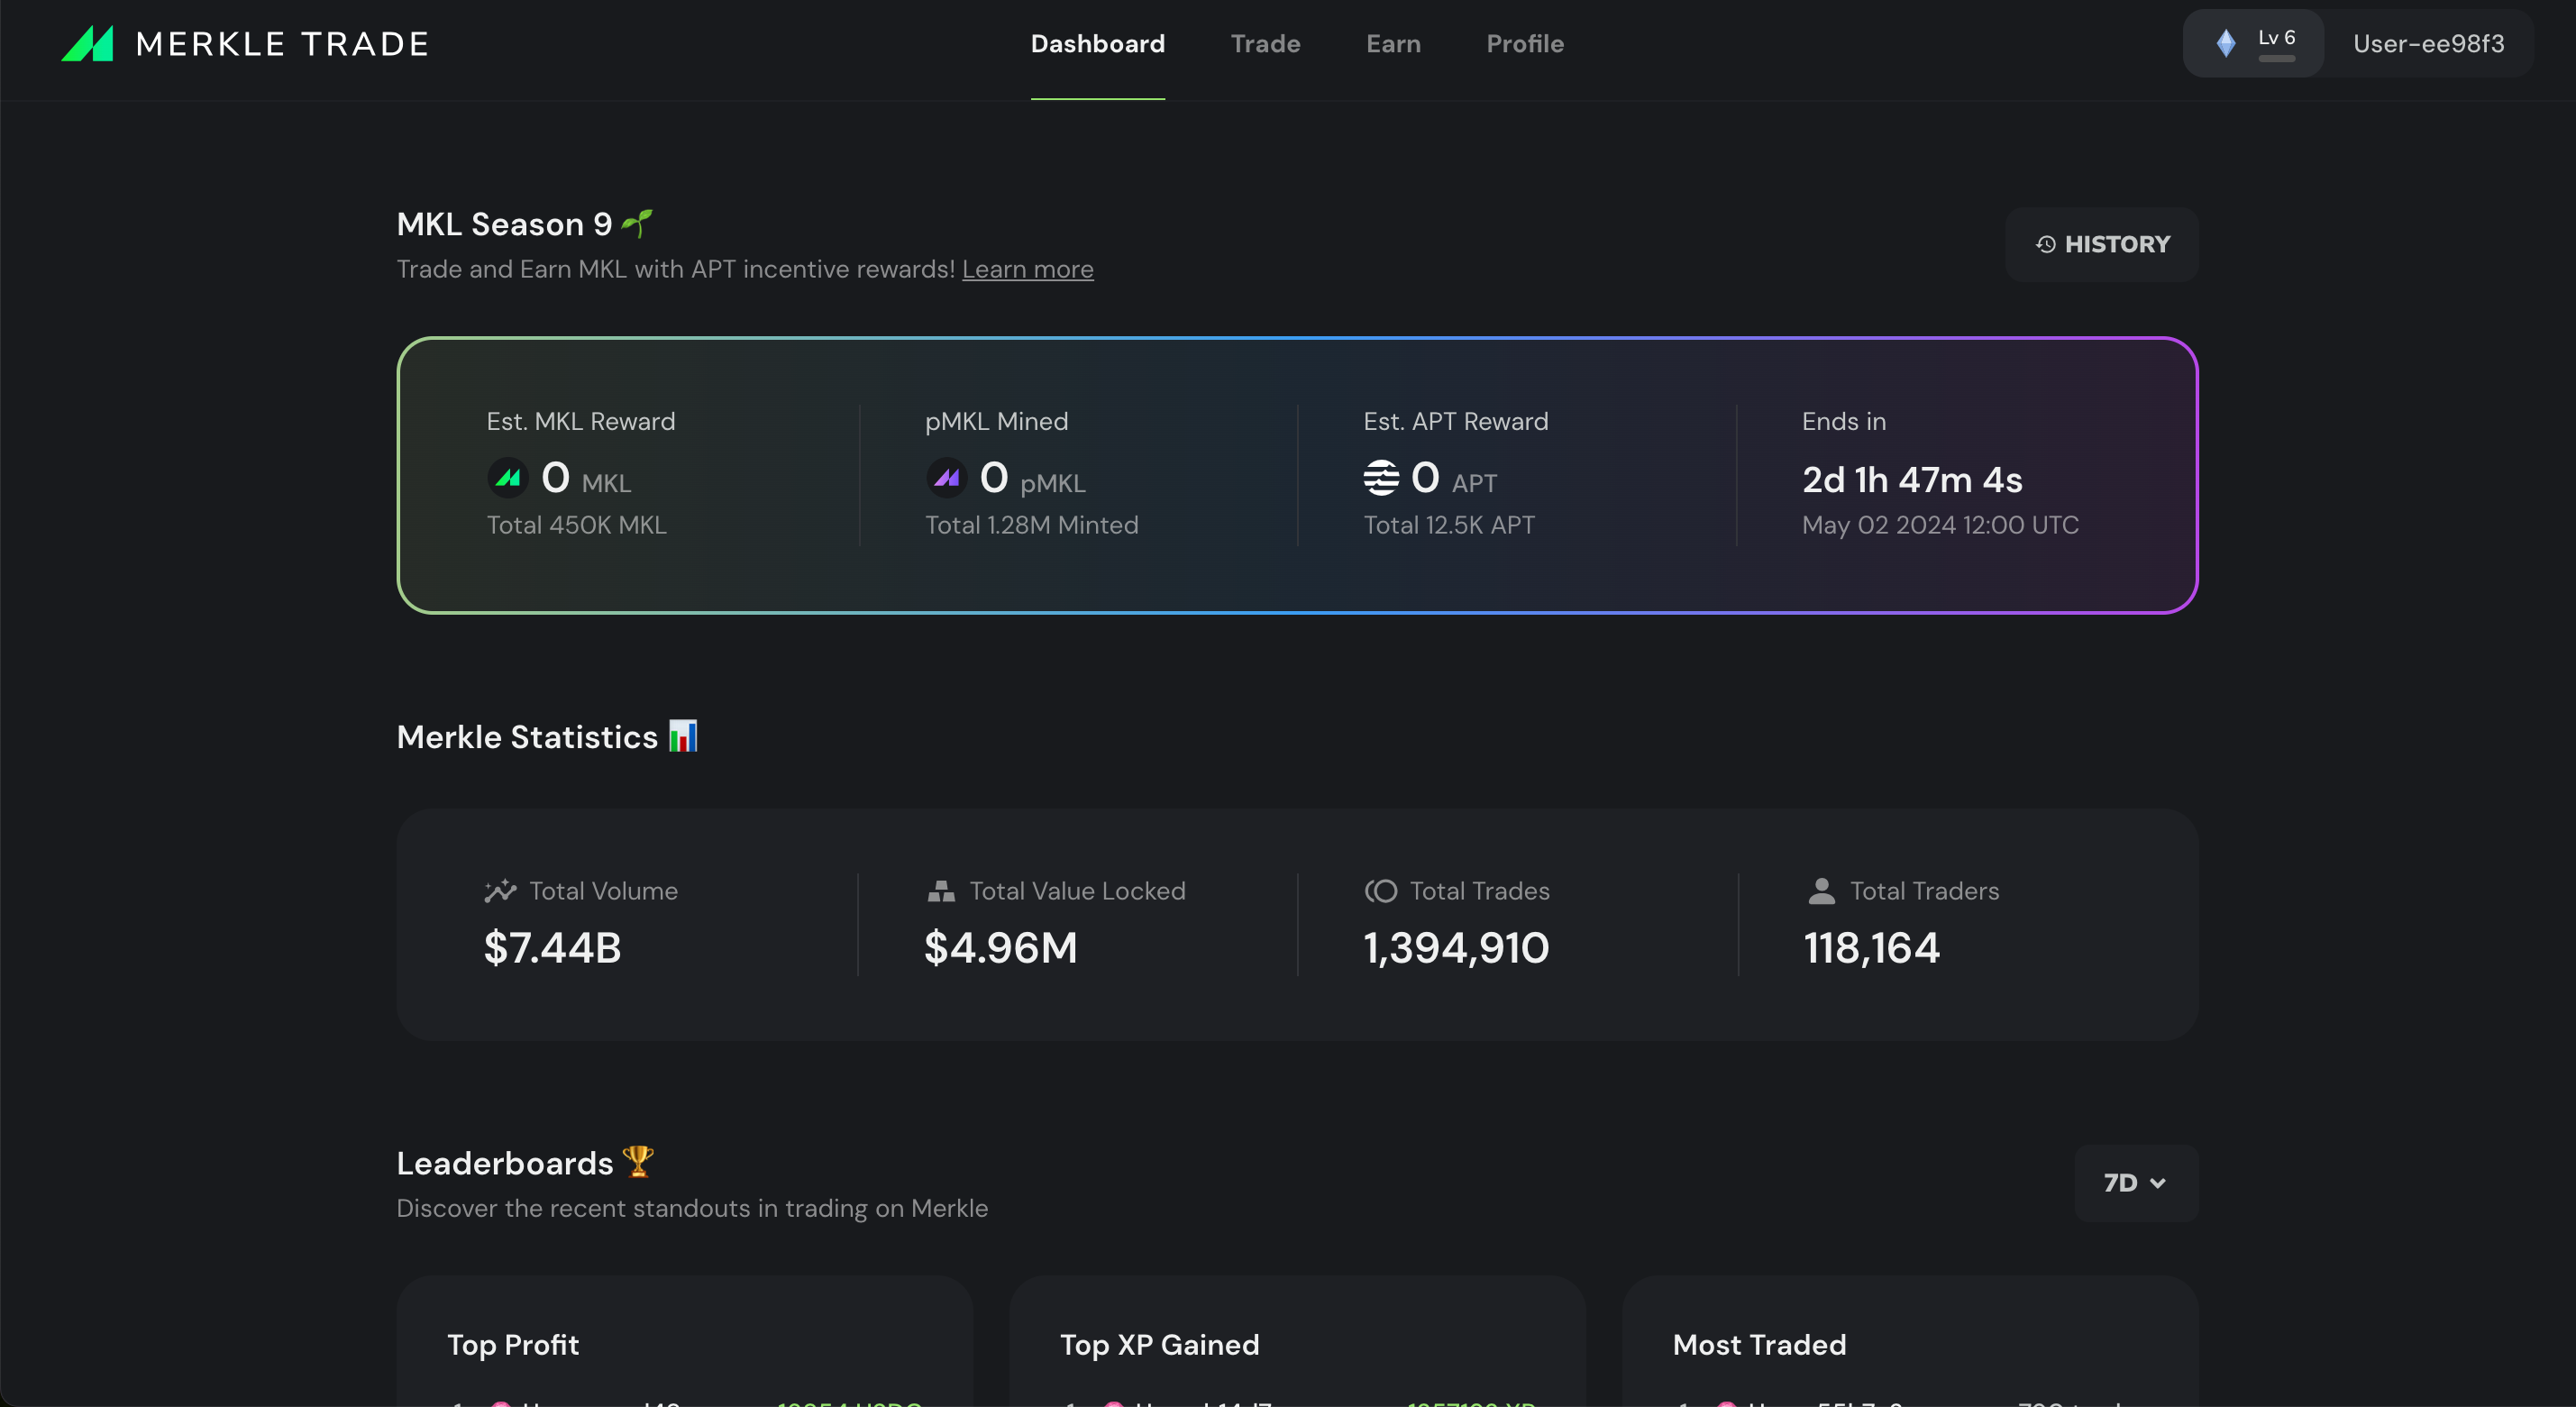Open the 7D timeframe dropdown
Viewport: 2576px width, 1407px height.
2135,1182
